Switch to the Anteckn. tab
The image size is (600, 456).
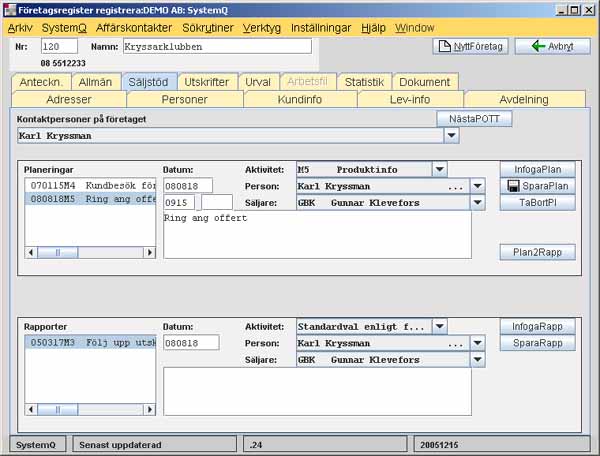(41, 82)
